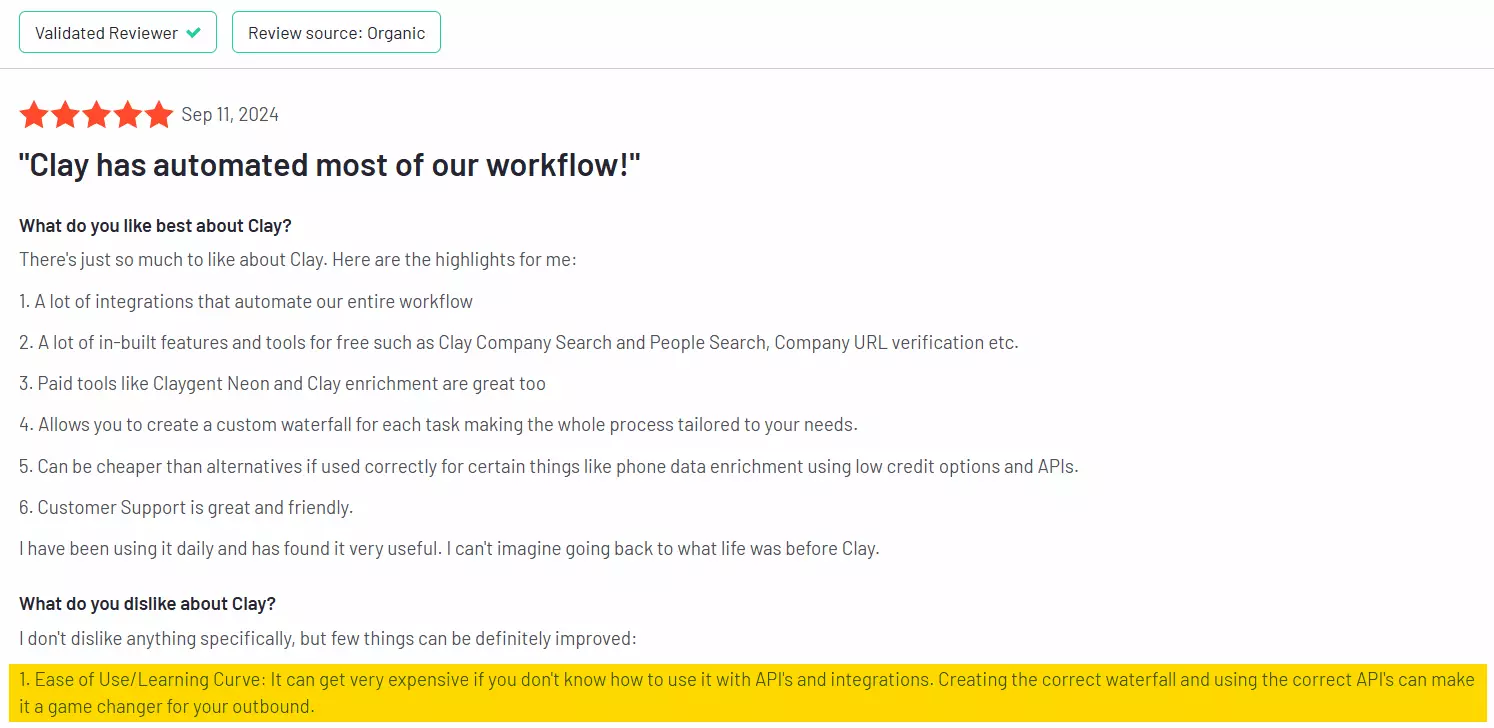Click the list item about integrations automating workflow
Viewport: 1494px width, 728px height.
[246, 301]
